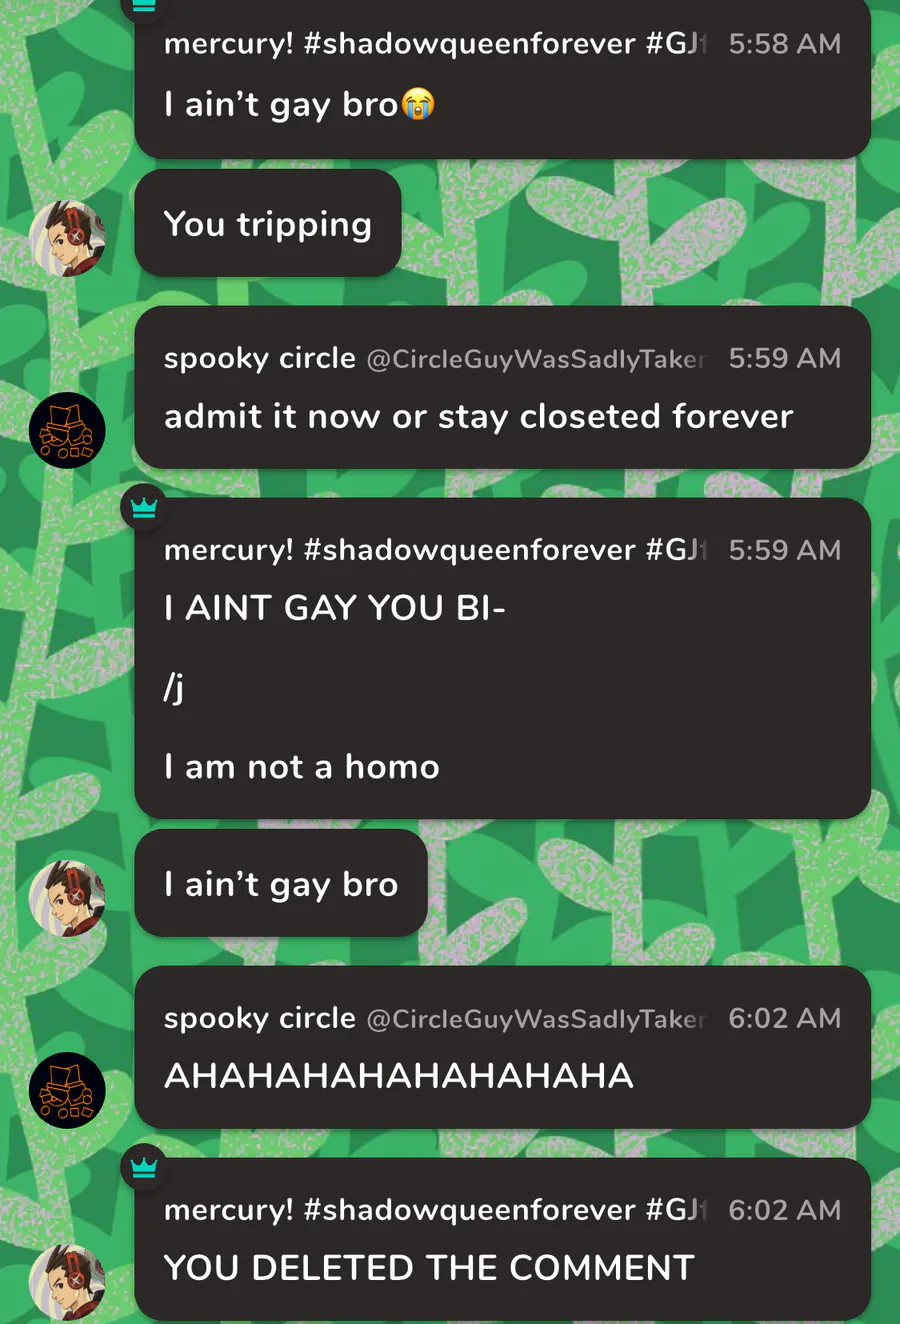The height and width of the screenshot is (1324, 900).
Task: Open anime avatar beside "I ain't gay bro" bubble
Action: [67, 898]
